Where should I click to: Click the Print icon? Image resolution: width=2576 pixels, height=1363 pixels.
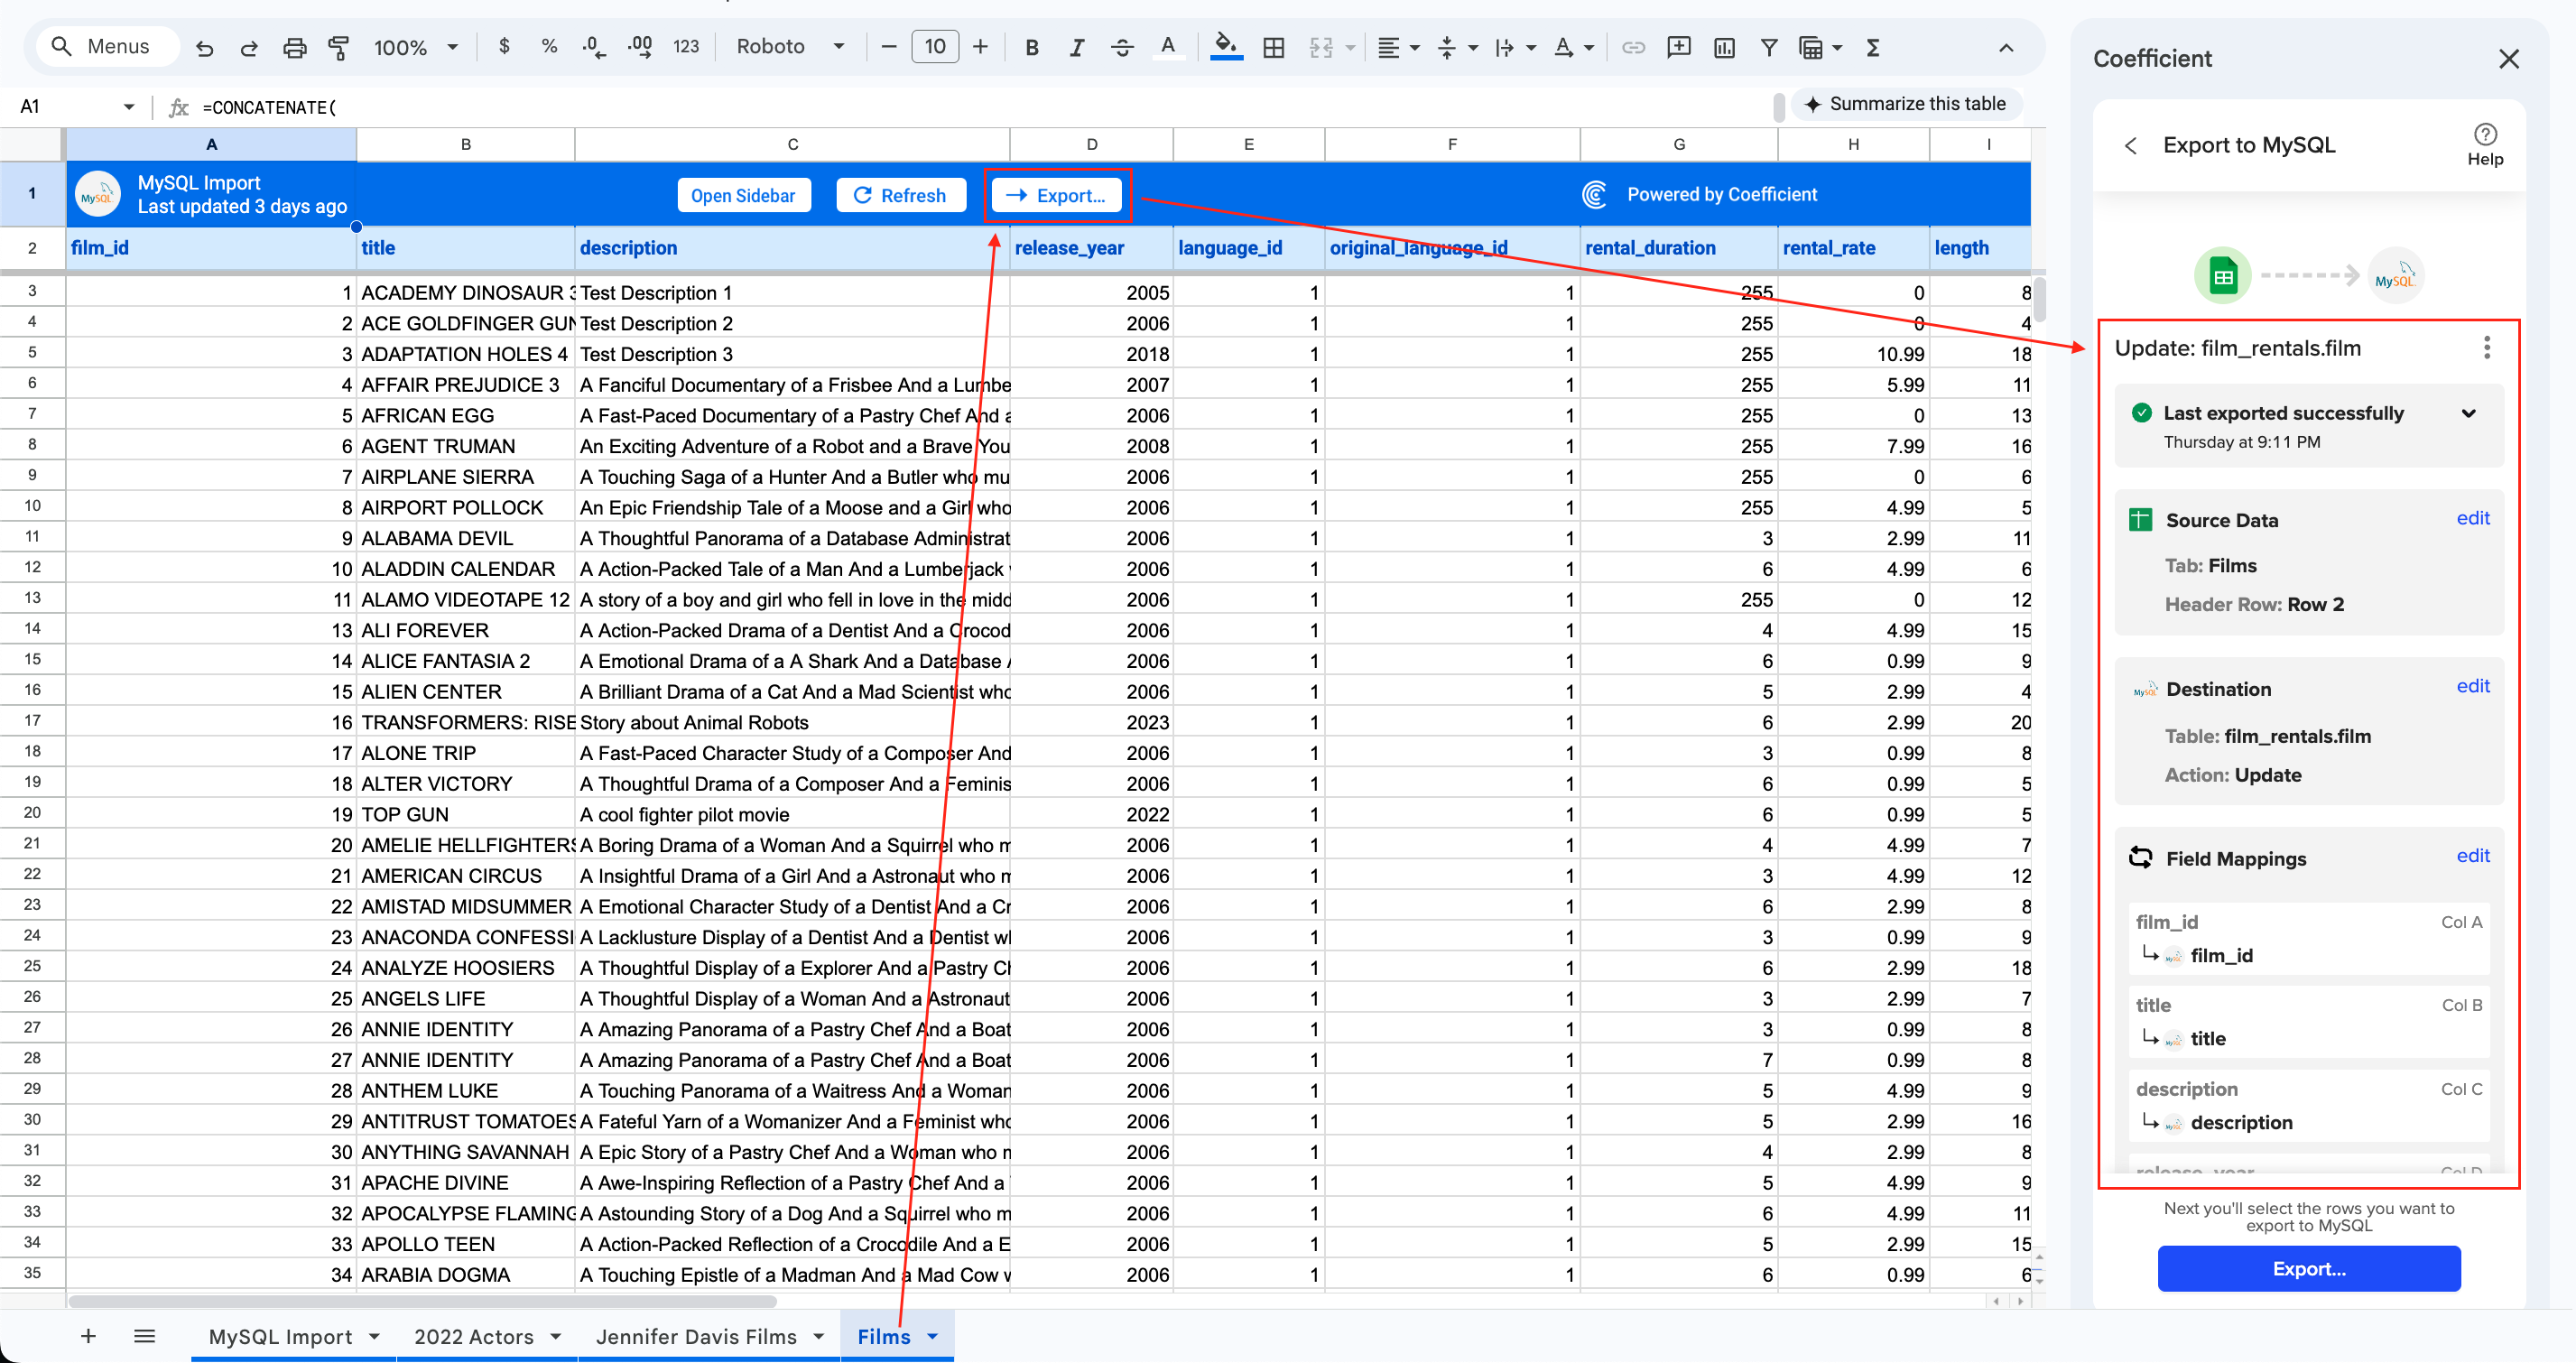point(294,46)
